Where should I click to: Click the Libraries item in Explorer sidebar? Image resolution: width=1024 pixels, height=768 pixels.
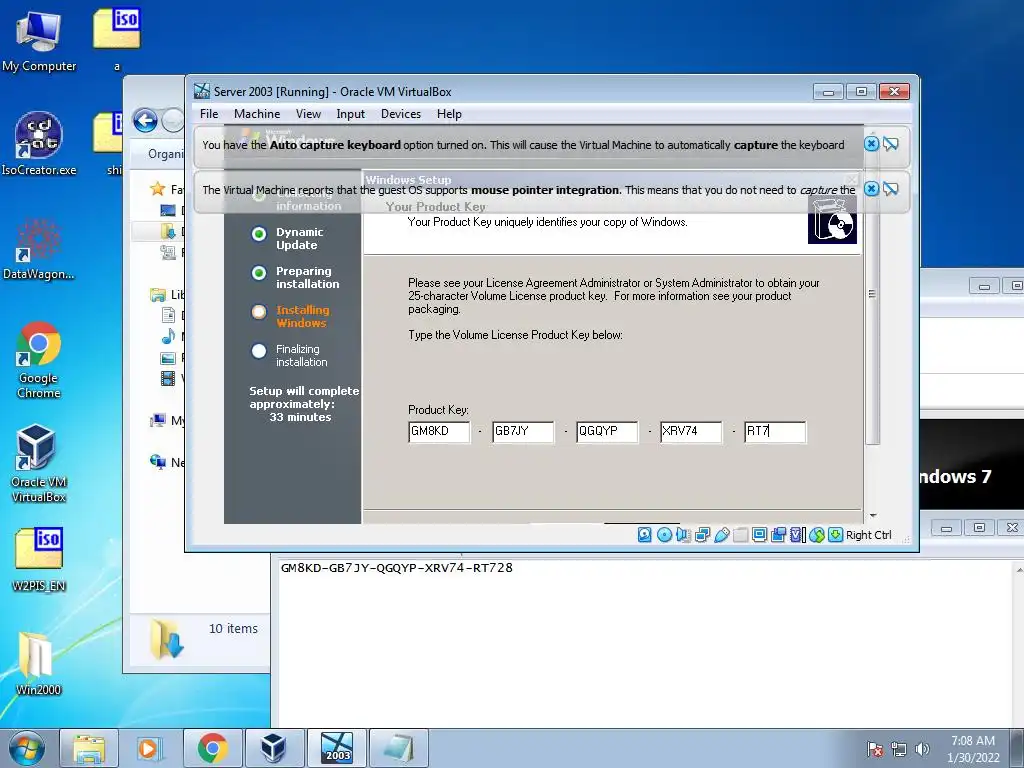coord(168,295)
